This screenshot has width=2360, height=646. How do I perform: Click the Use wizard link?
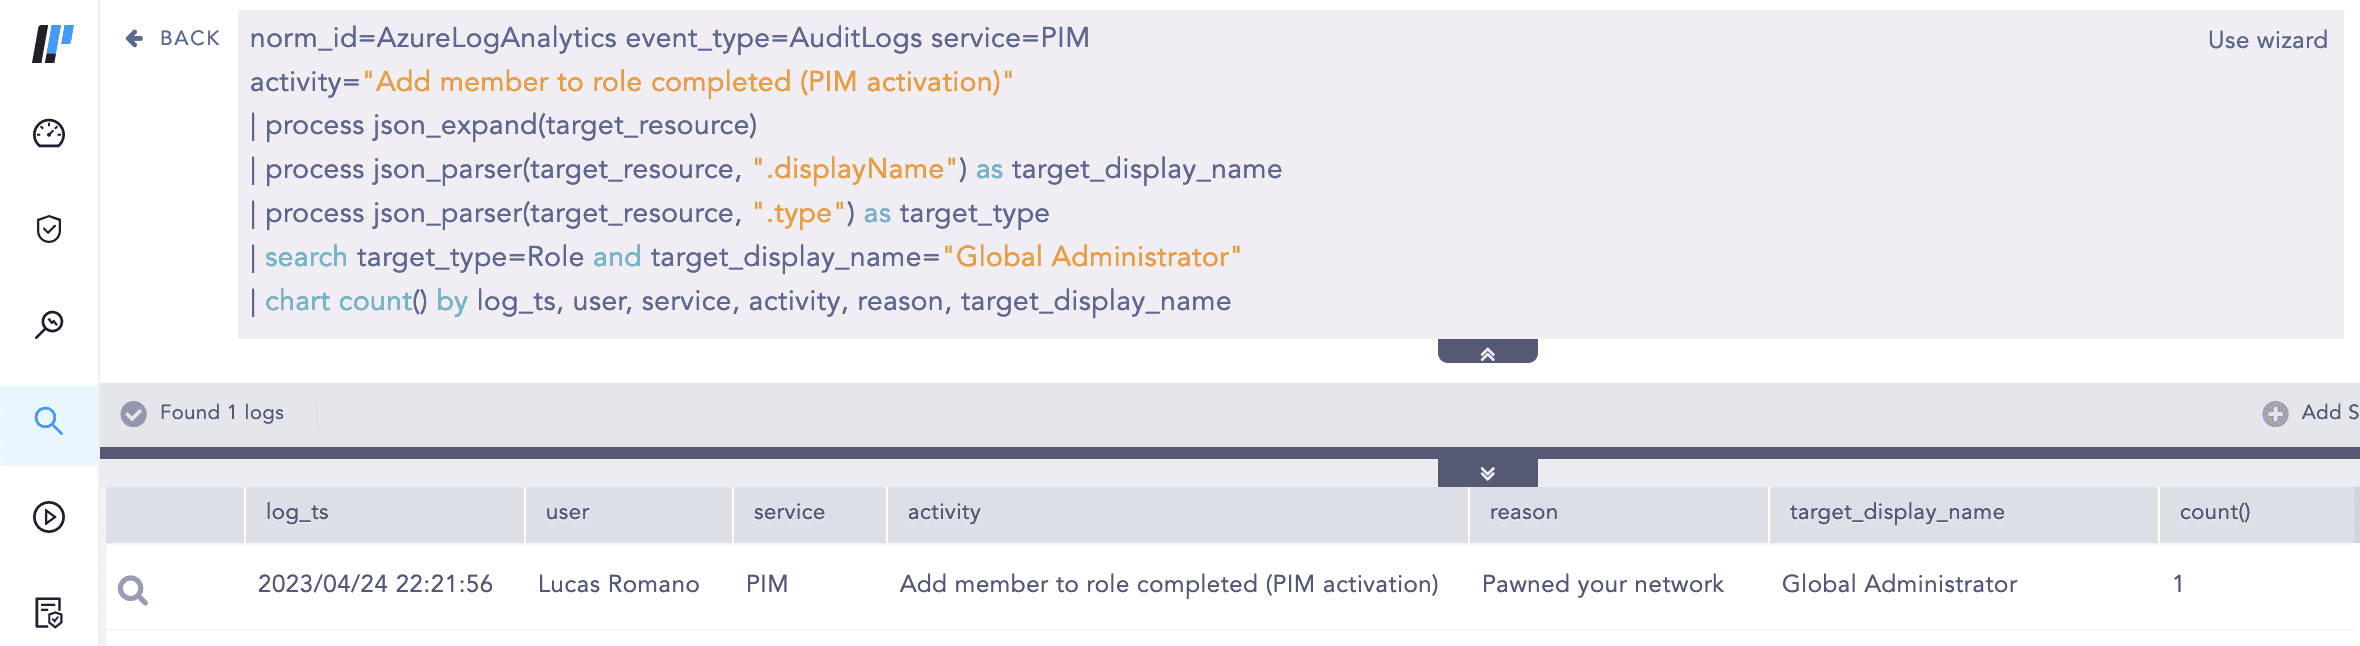click(2267, 40)
